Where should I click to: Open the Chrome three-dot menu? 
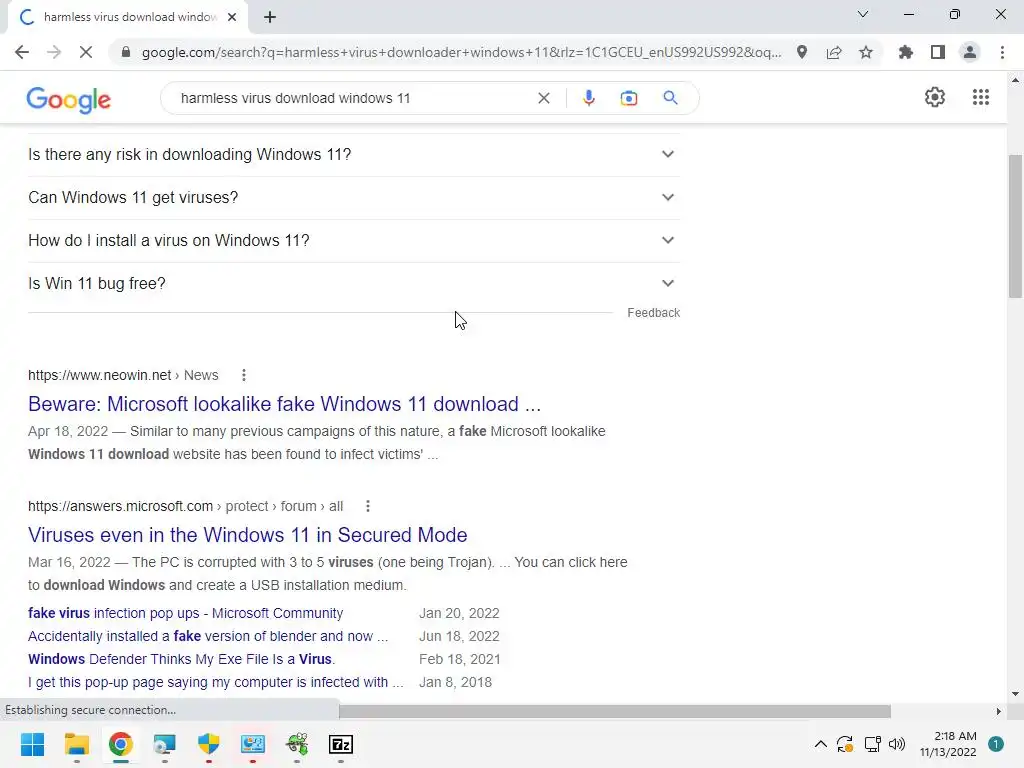click(1002, 52)
